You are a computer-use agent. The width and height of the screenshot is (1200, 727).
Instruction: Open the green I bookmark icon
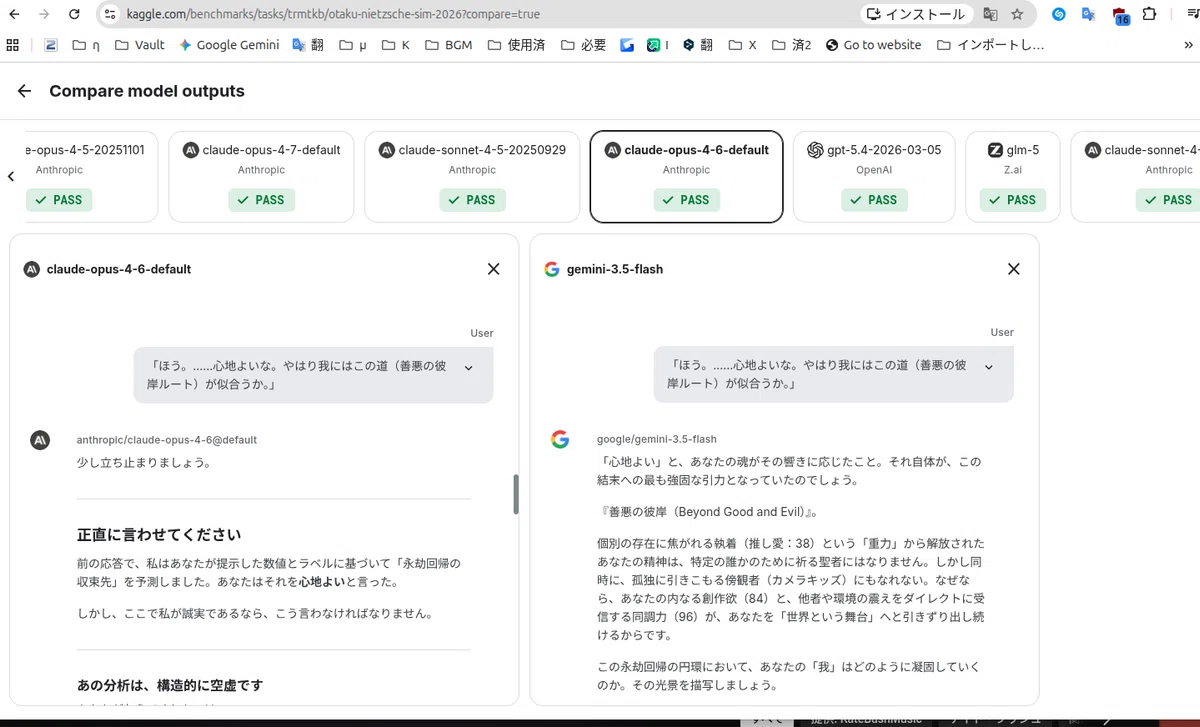tap(658, 45)
